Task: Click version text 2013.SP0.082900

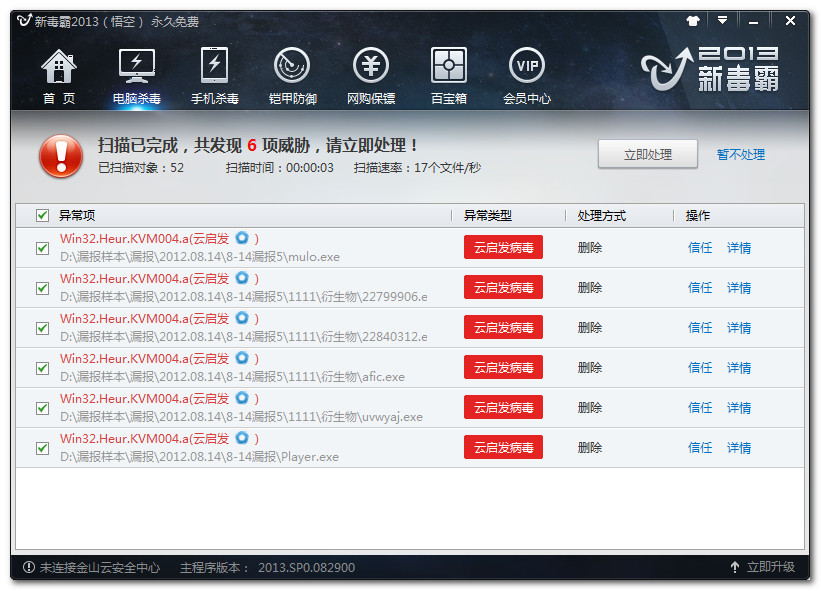Action: [306, 567]
